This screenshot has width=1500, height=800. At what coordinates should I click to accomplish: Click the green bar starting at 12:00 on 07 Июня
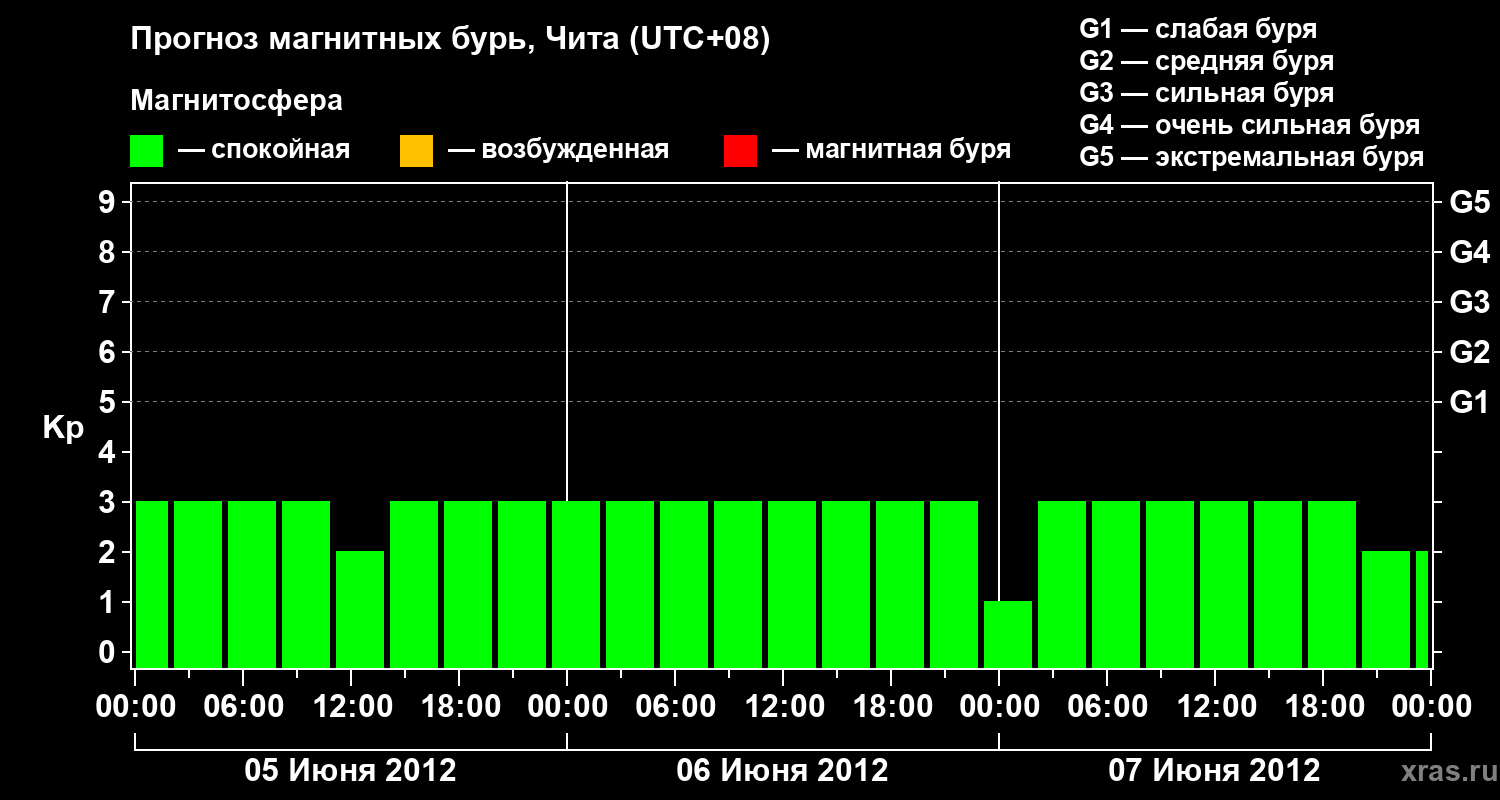(1224, 584)
